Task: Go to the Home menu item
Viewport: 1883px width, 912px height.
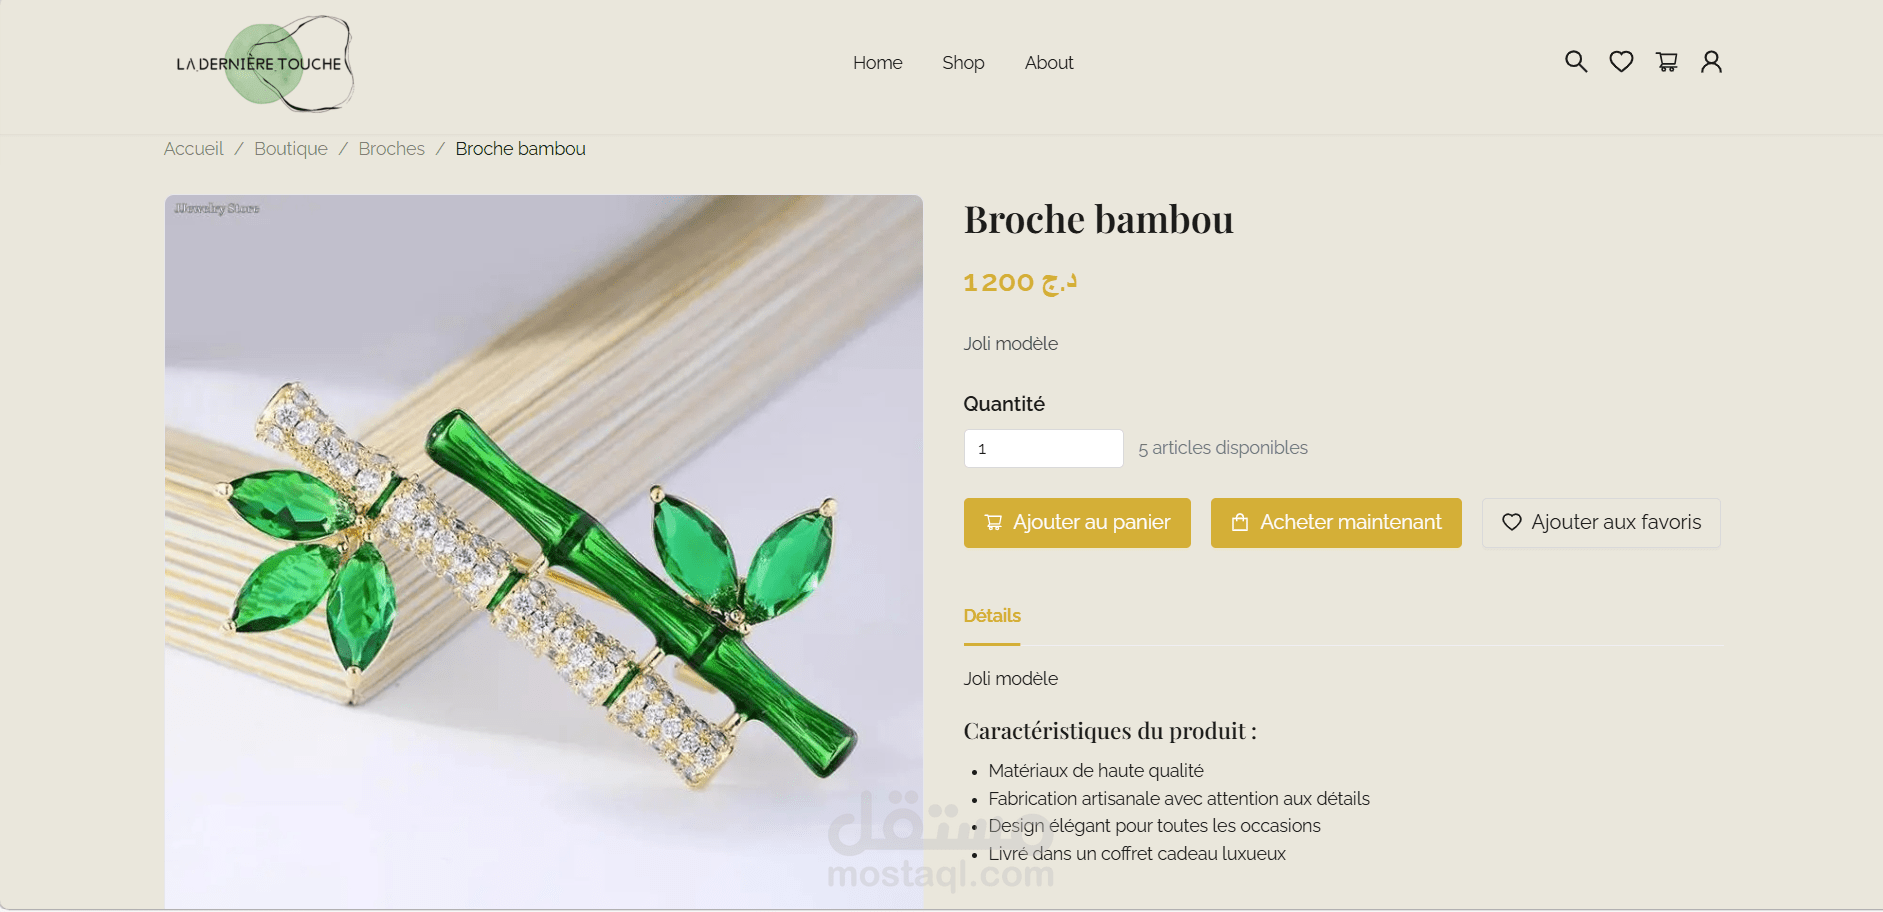Action: tap(877, 63)
